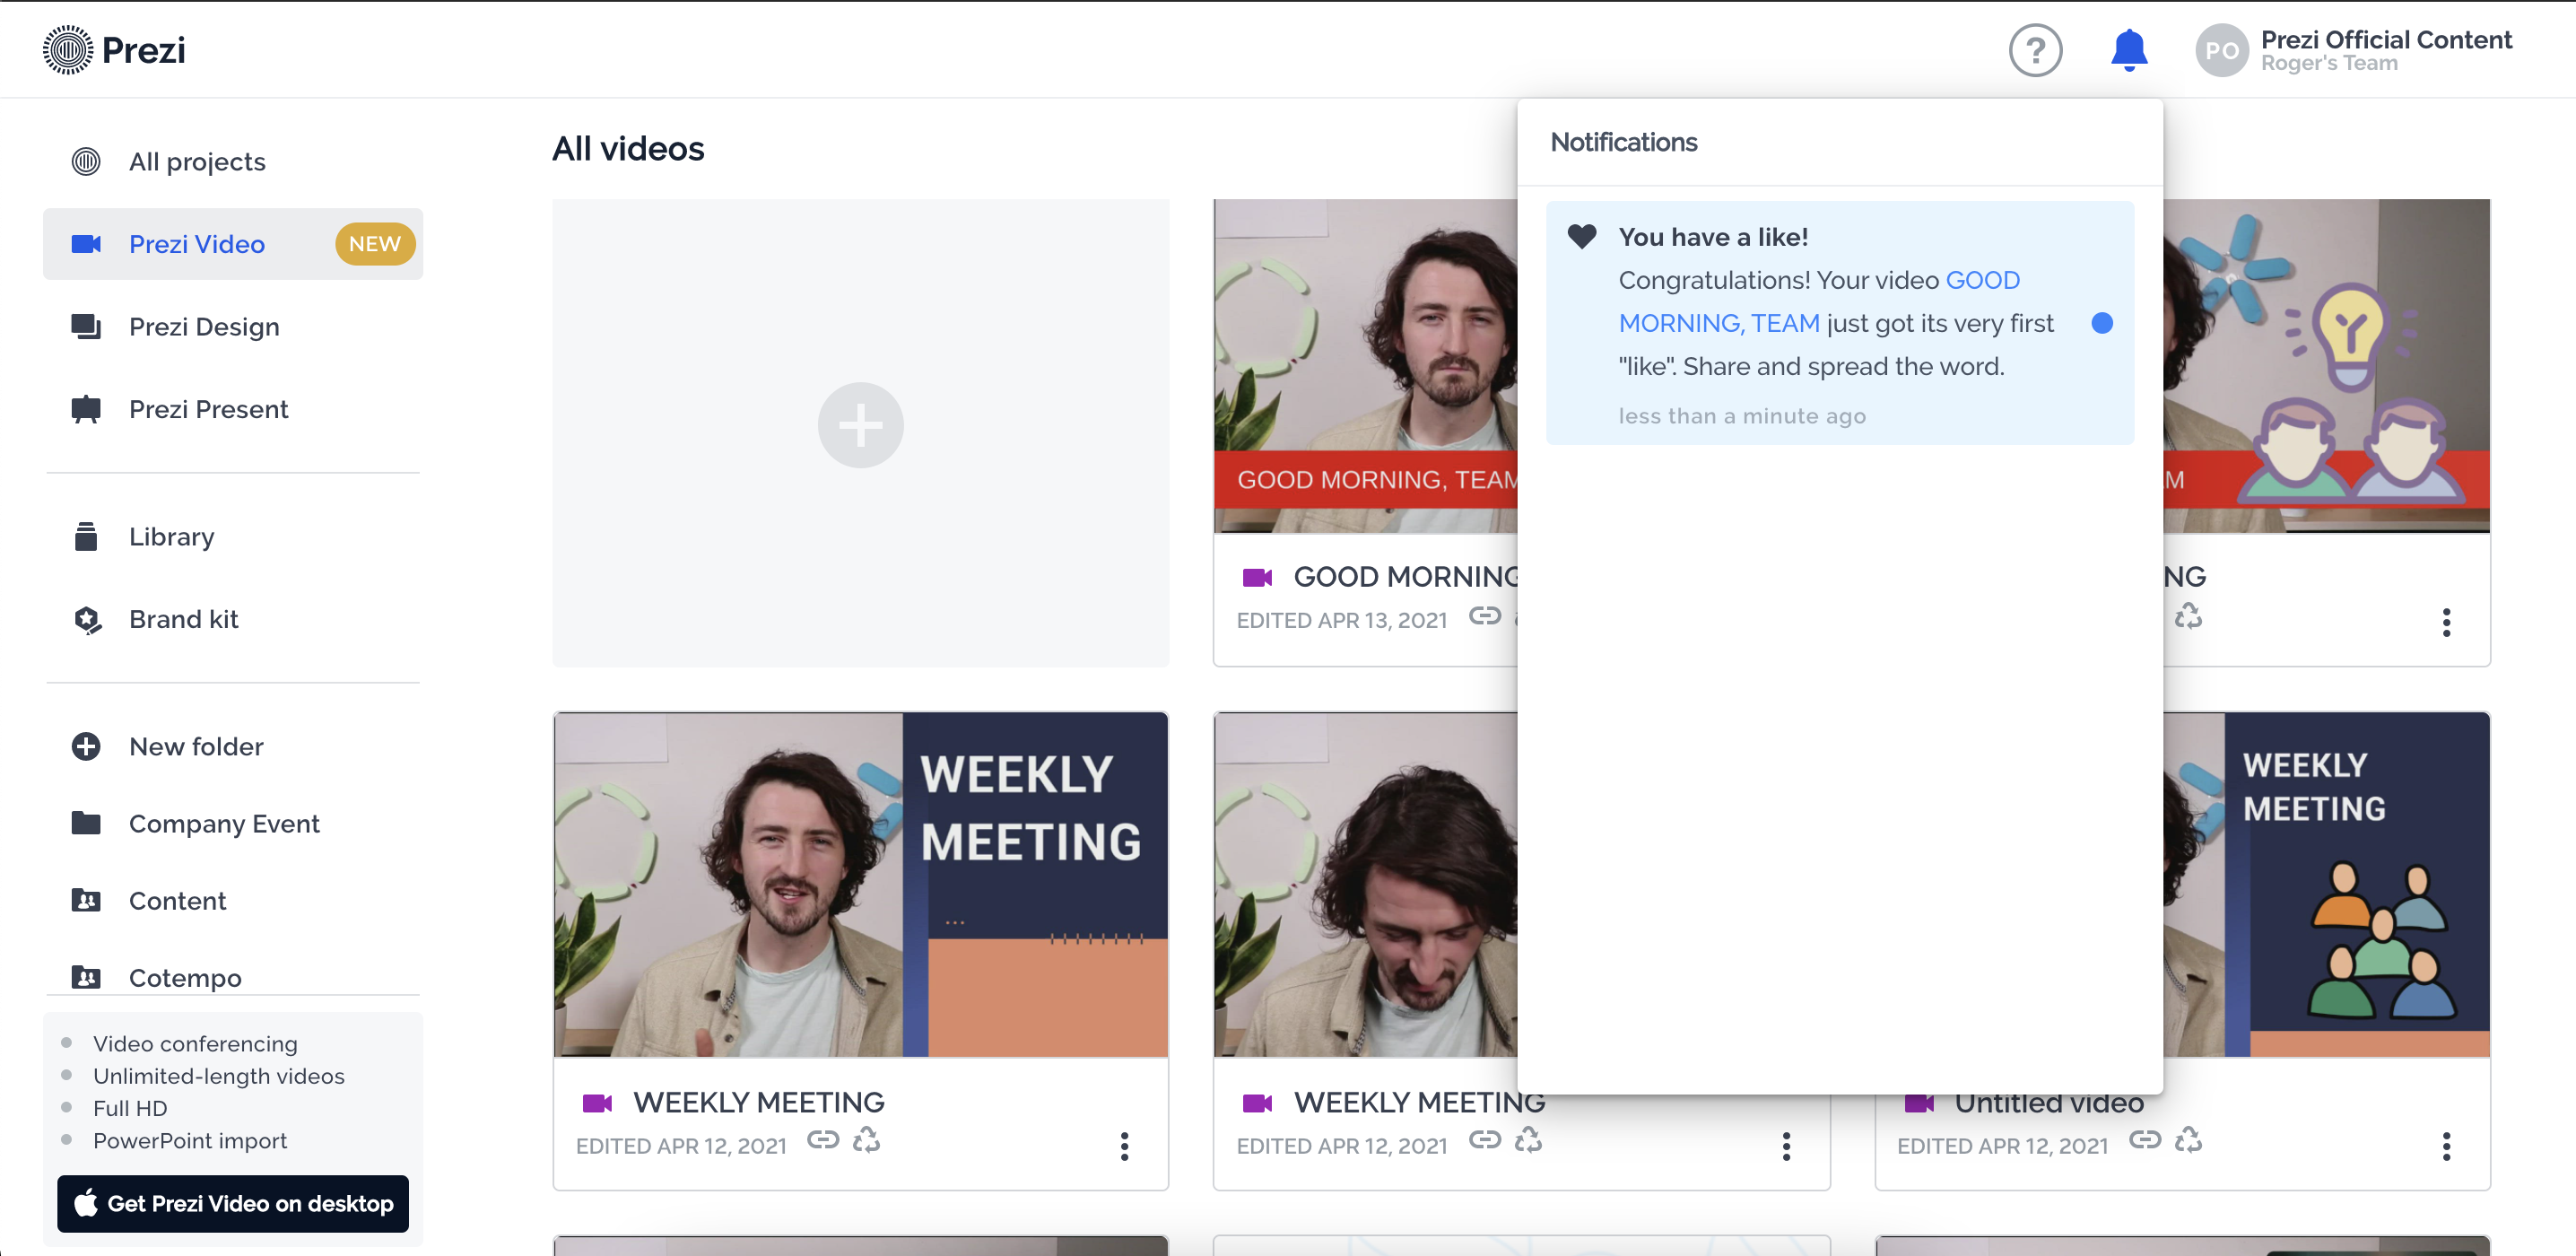The height and width of the screenshot is (1256, 2576).
Task: Open three-dot menu on Untitled video
Action: [2446, 1146]
